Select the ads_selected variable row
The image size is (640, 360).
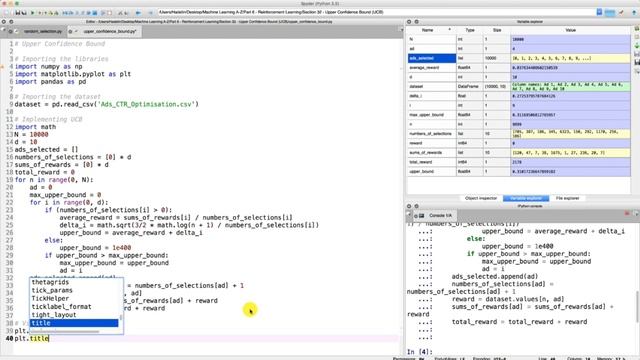click(519, 58)
